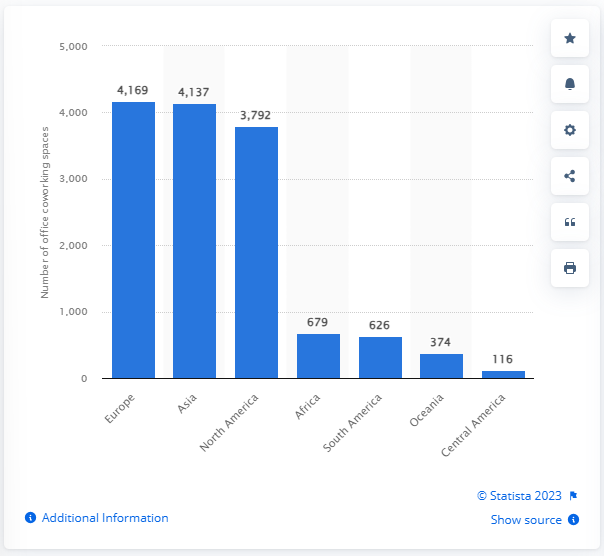Click info icon beside Additional Information
The image size is (604, 556).
pos(30,518)
